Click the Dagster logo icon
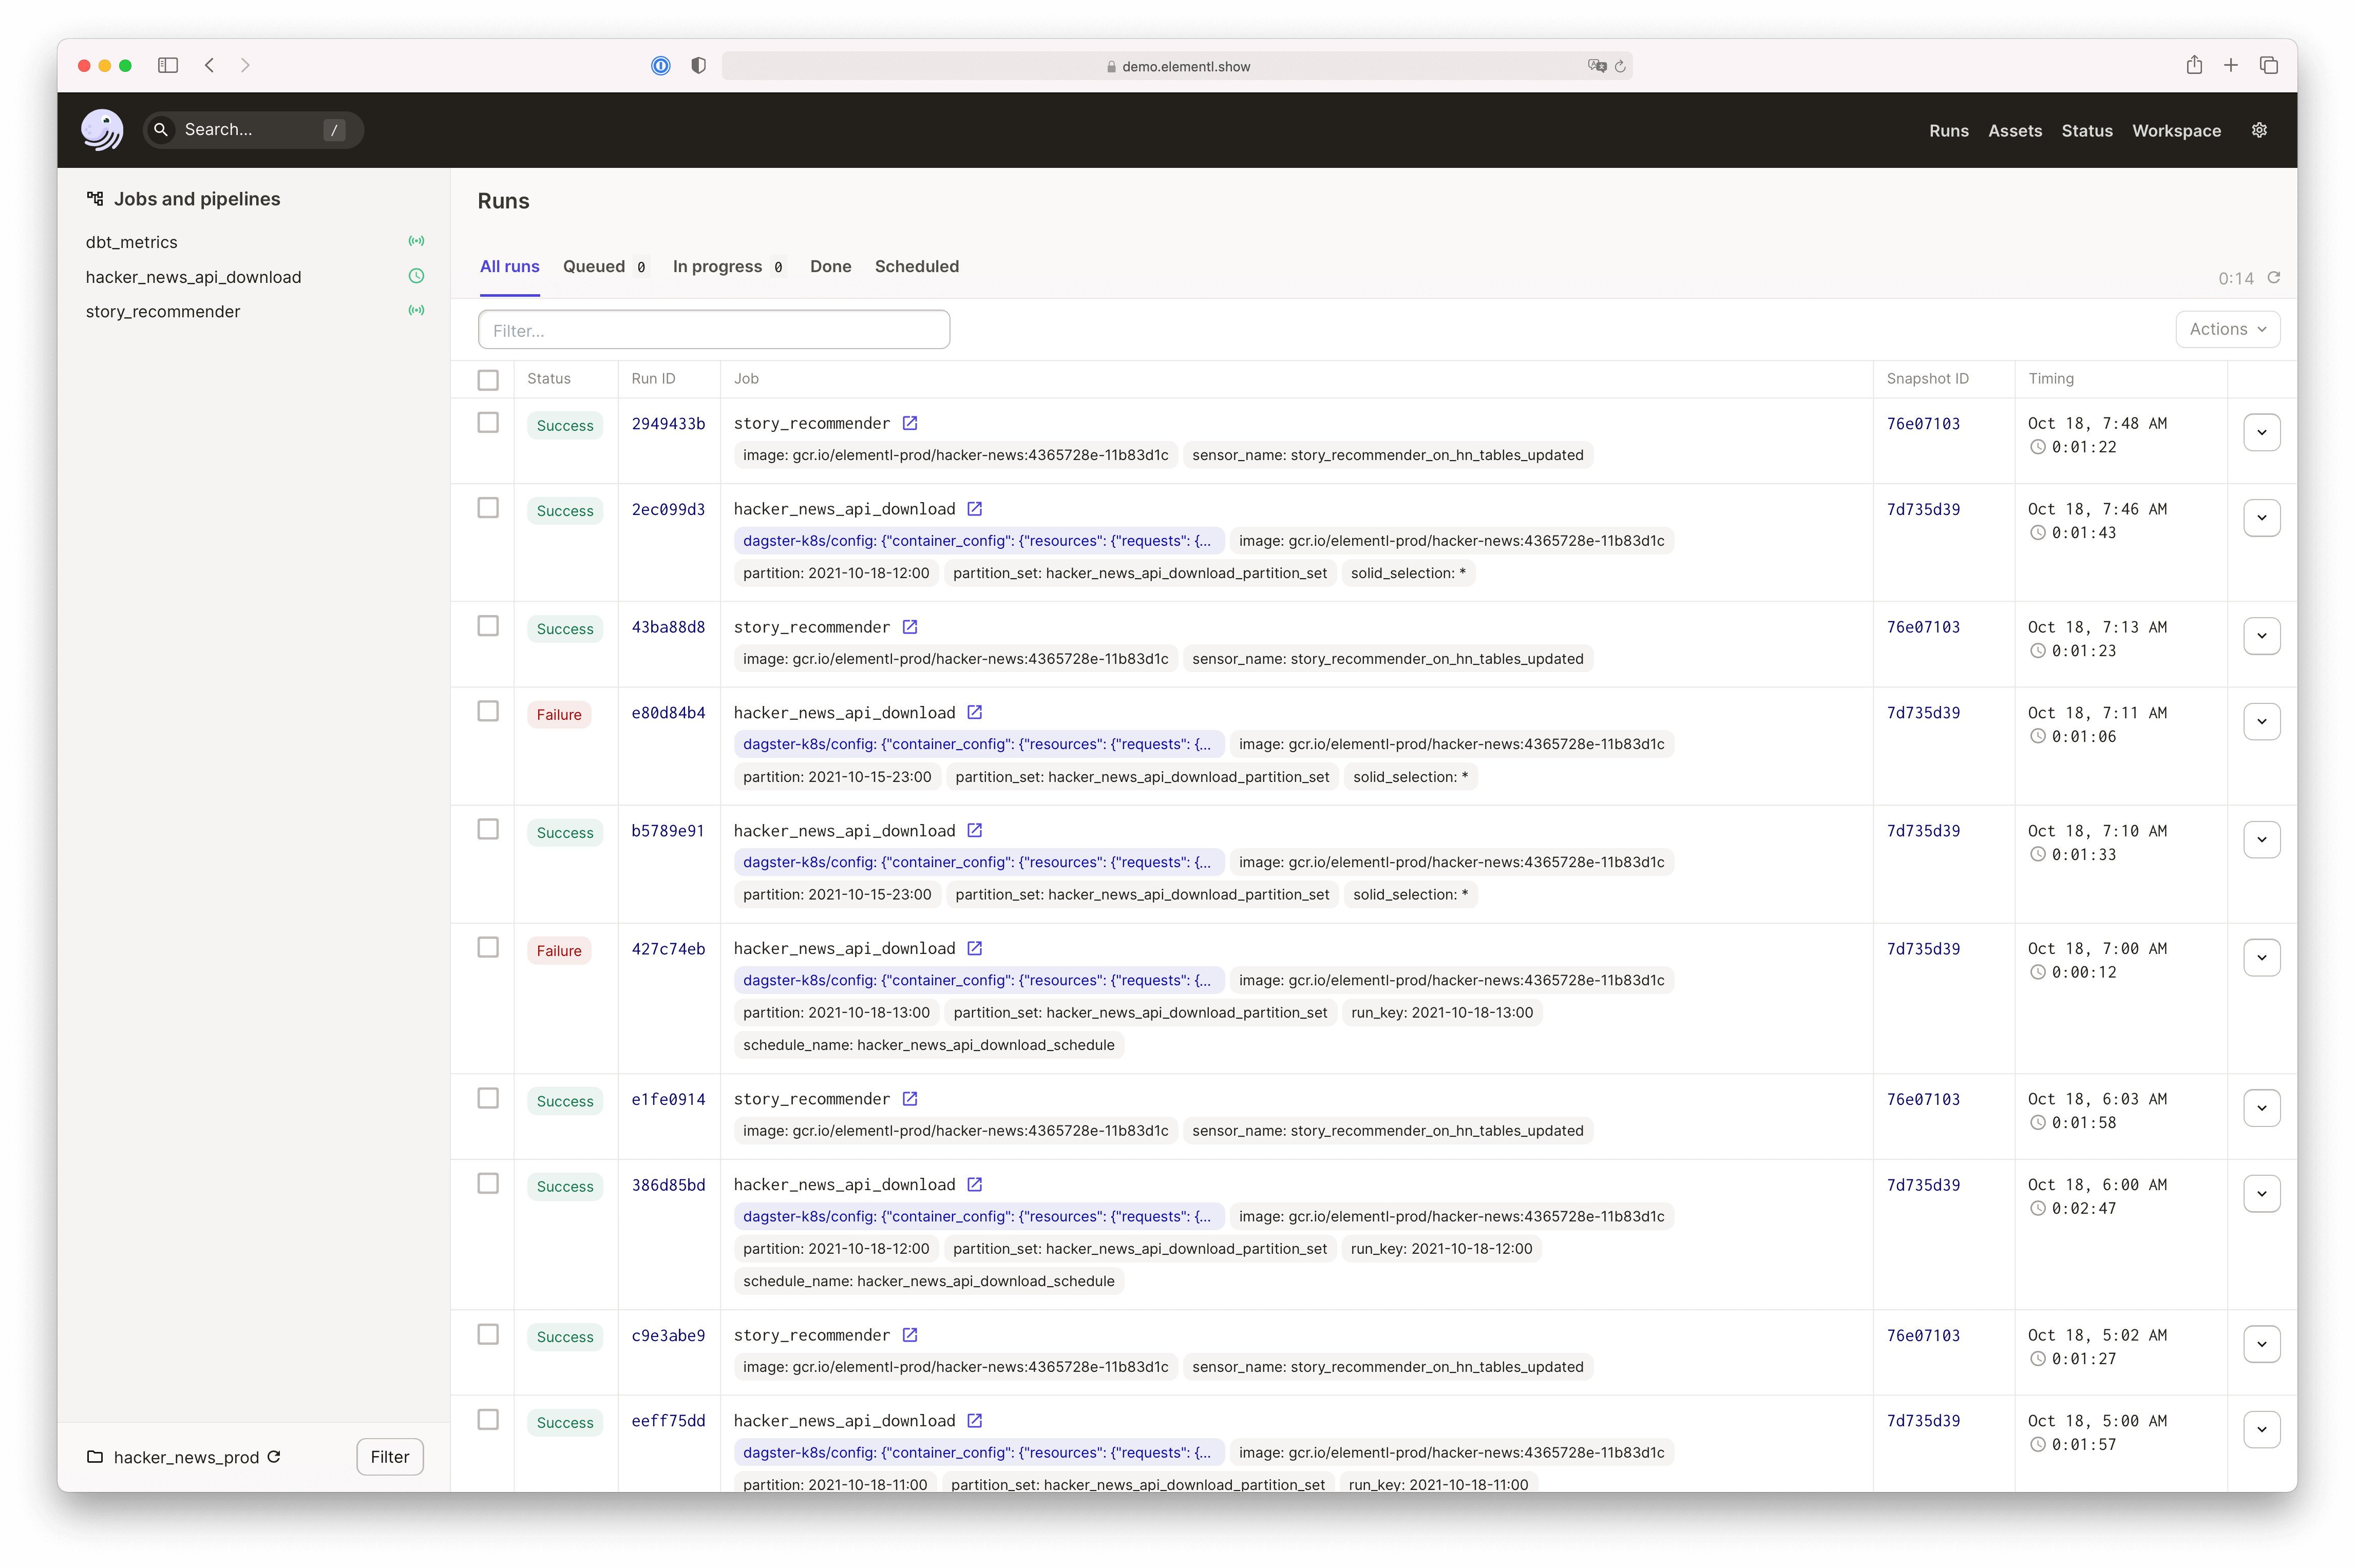2355x1568 pixels. coord(102,130)
